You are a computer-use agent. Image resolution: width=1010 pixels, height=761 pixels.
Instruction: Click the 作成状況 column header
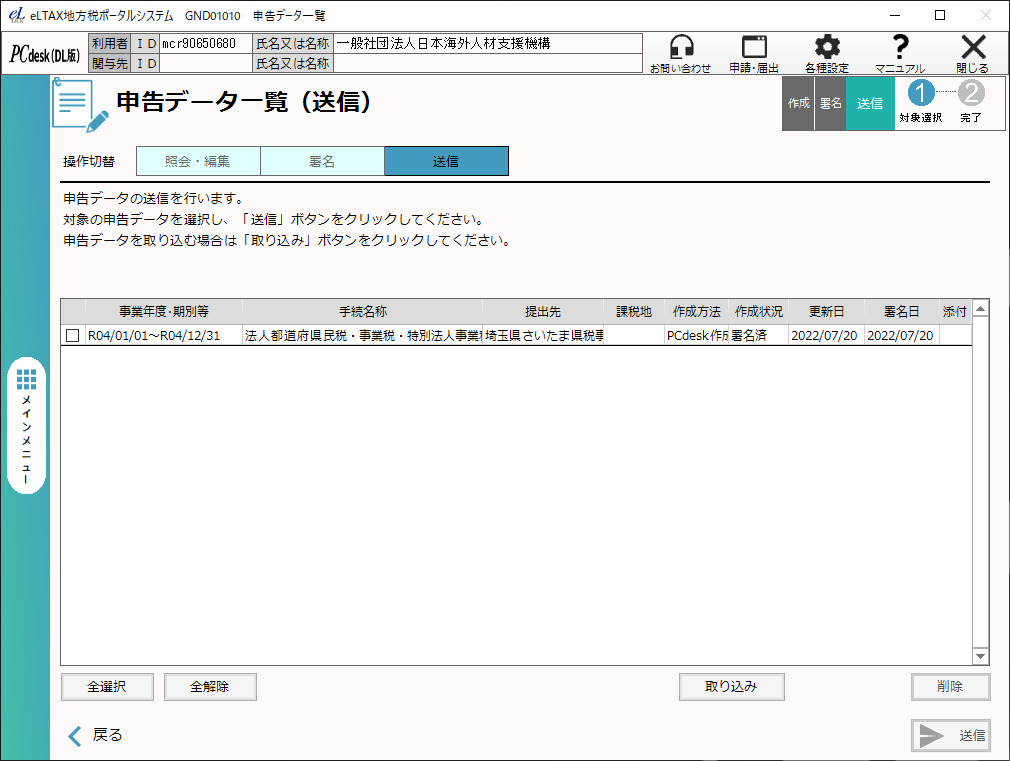[x=759, y=312]
